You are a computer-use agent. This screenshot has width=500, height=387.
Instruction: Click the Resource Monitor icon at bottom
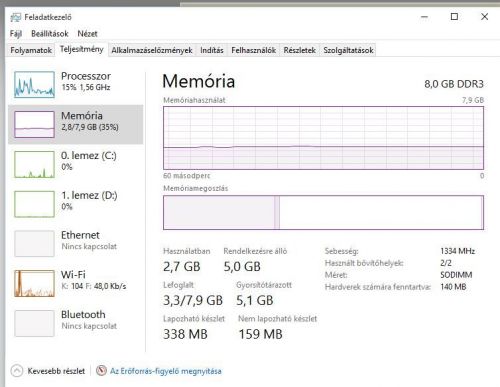(101, 371)
